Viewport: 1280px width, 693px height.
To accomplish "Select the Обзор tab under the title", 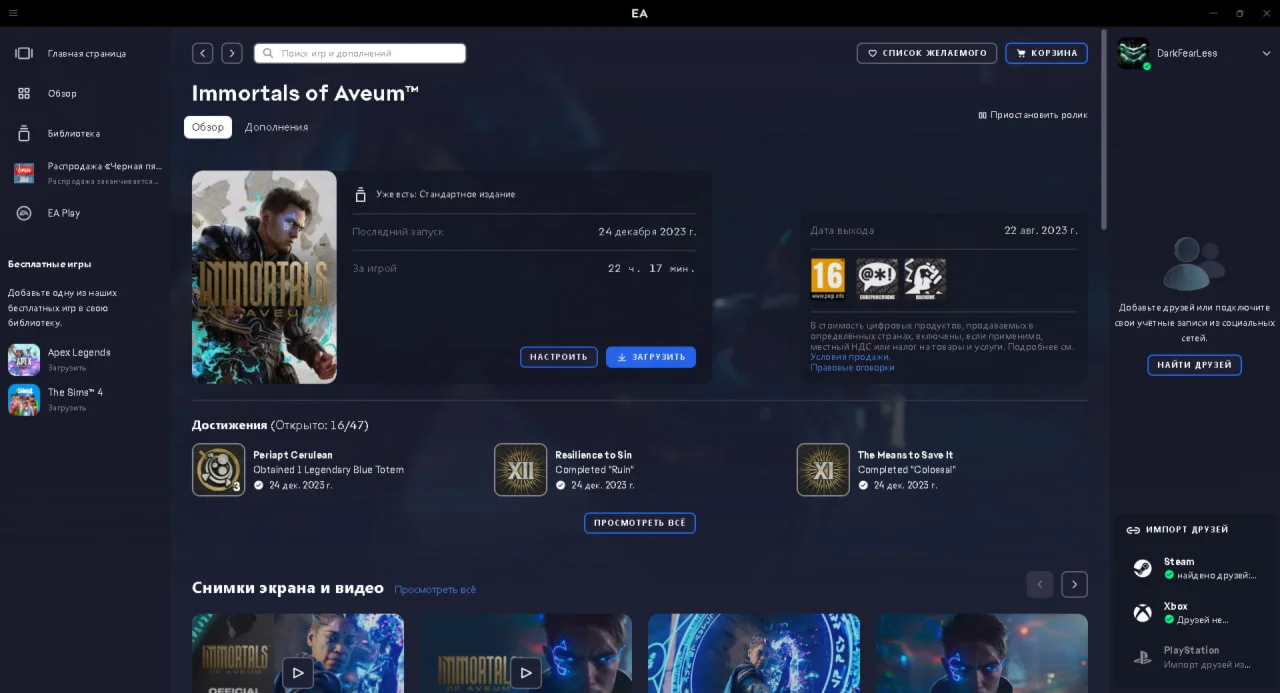I will [x=208, y=127].
